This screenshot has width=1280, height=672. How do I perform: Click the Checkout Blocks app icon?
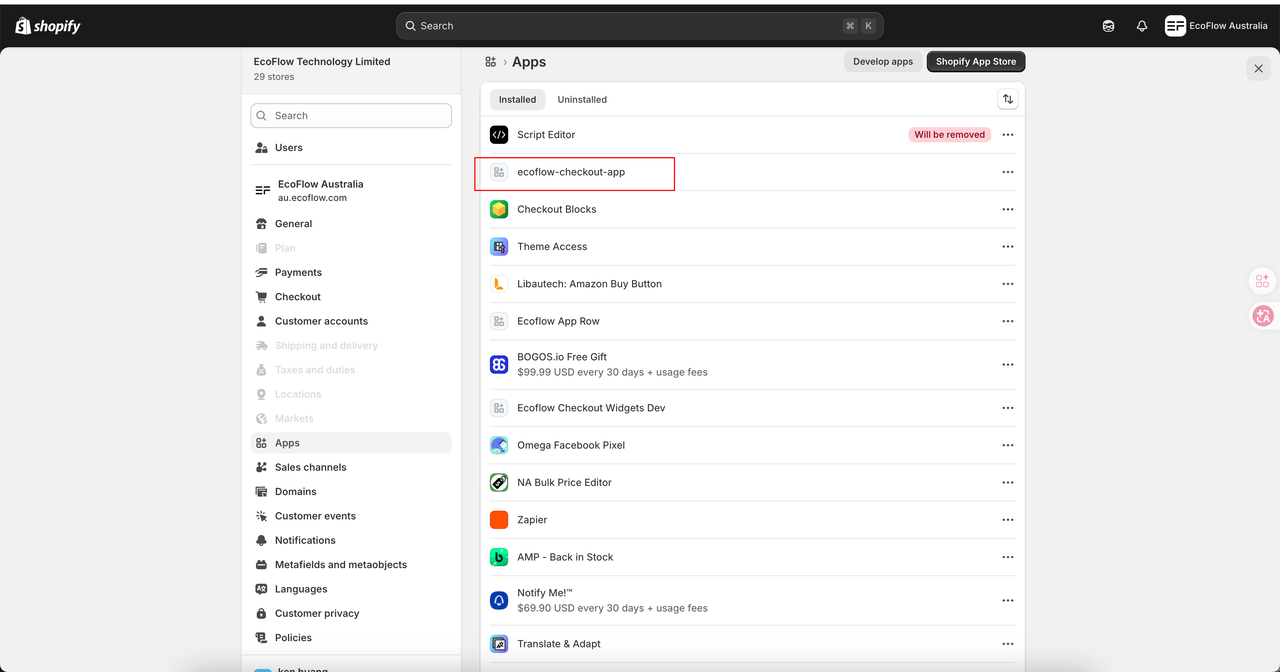click(499, 209)
